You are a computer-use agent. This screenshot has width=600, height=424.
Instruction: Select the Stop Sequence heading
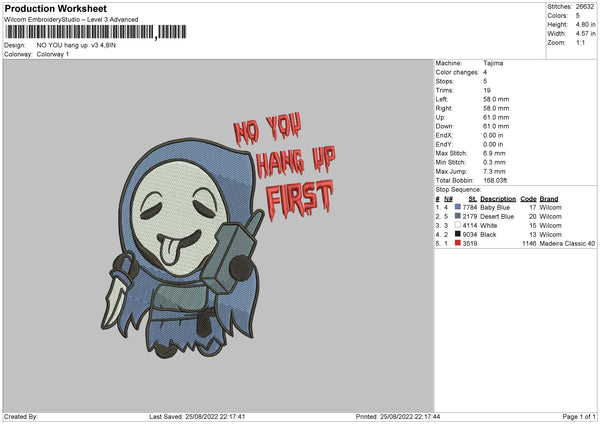point(458,190)
